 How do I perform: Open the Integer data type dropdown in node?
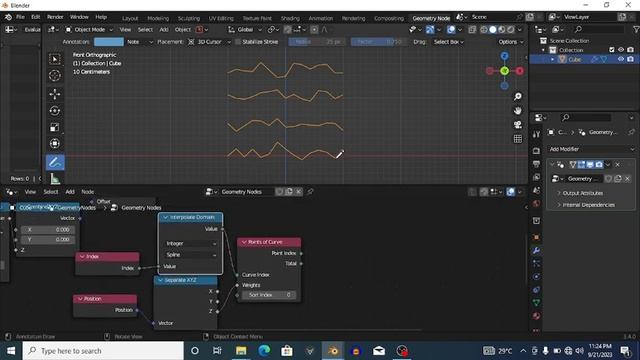pos(190,243)
